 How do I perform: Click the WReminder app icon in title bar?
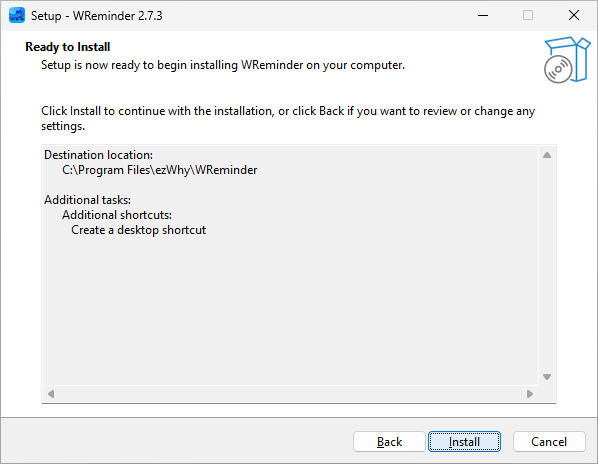pos(17,16)
